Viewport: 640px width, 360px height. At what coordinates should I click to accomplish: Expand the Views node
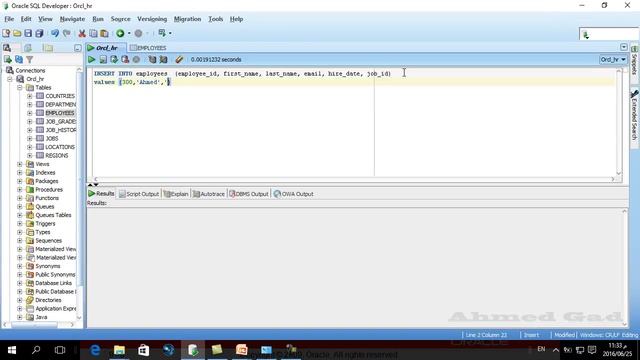20,164
